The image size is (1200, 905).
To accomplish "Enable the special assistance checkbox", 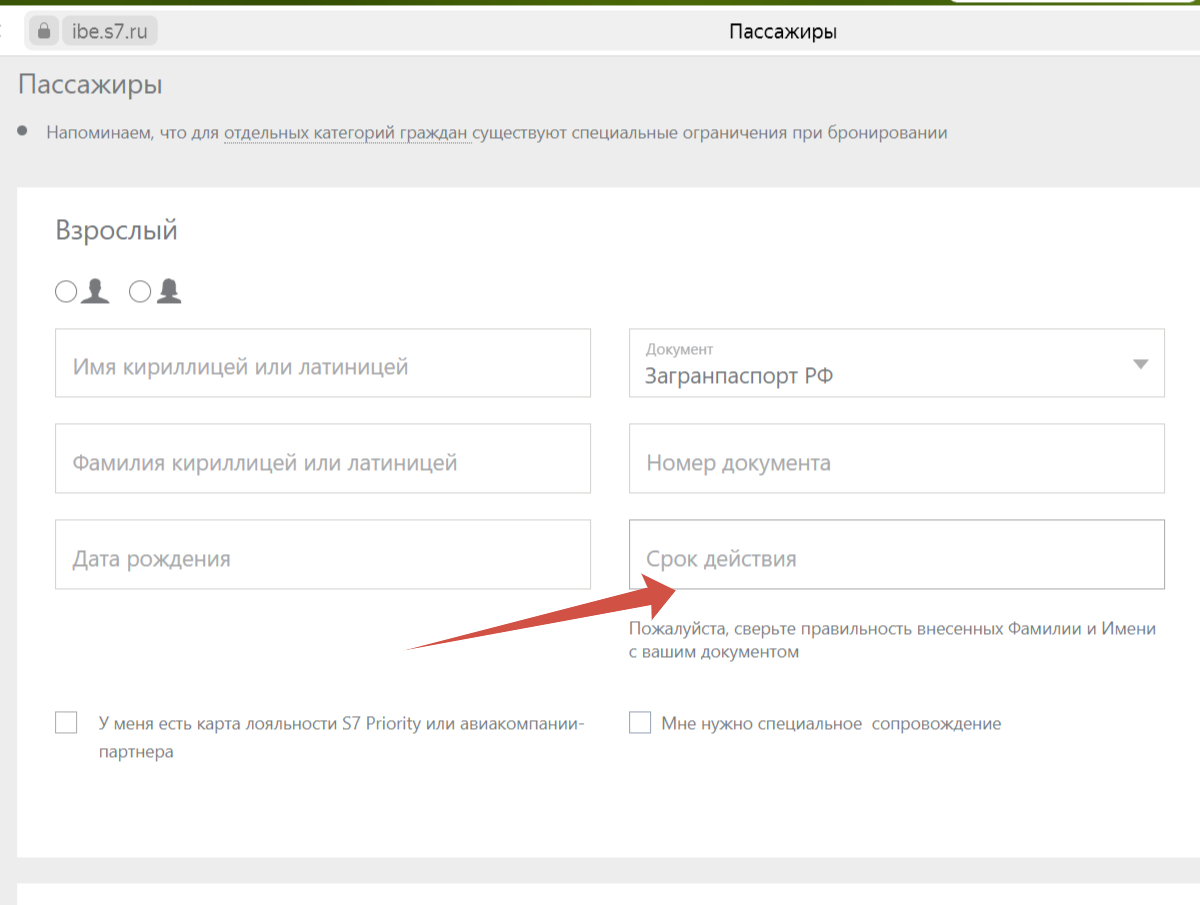I will click(x=640, y=723).
